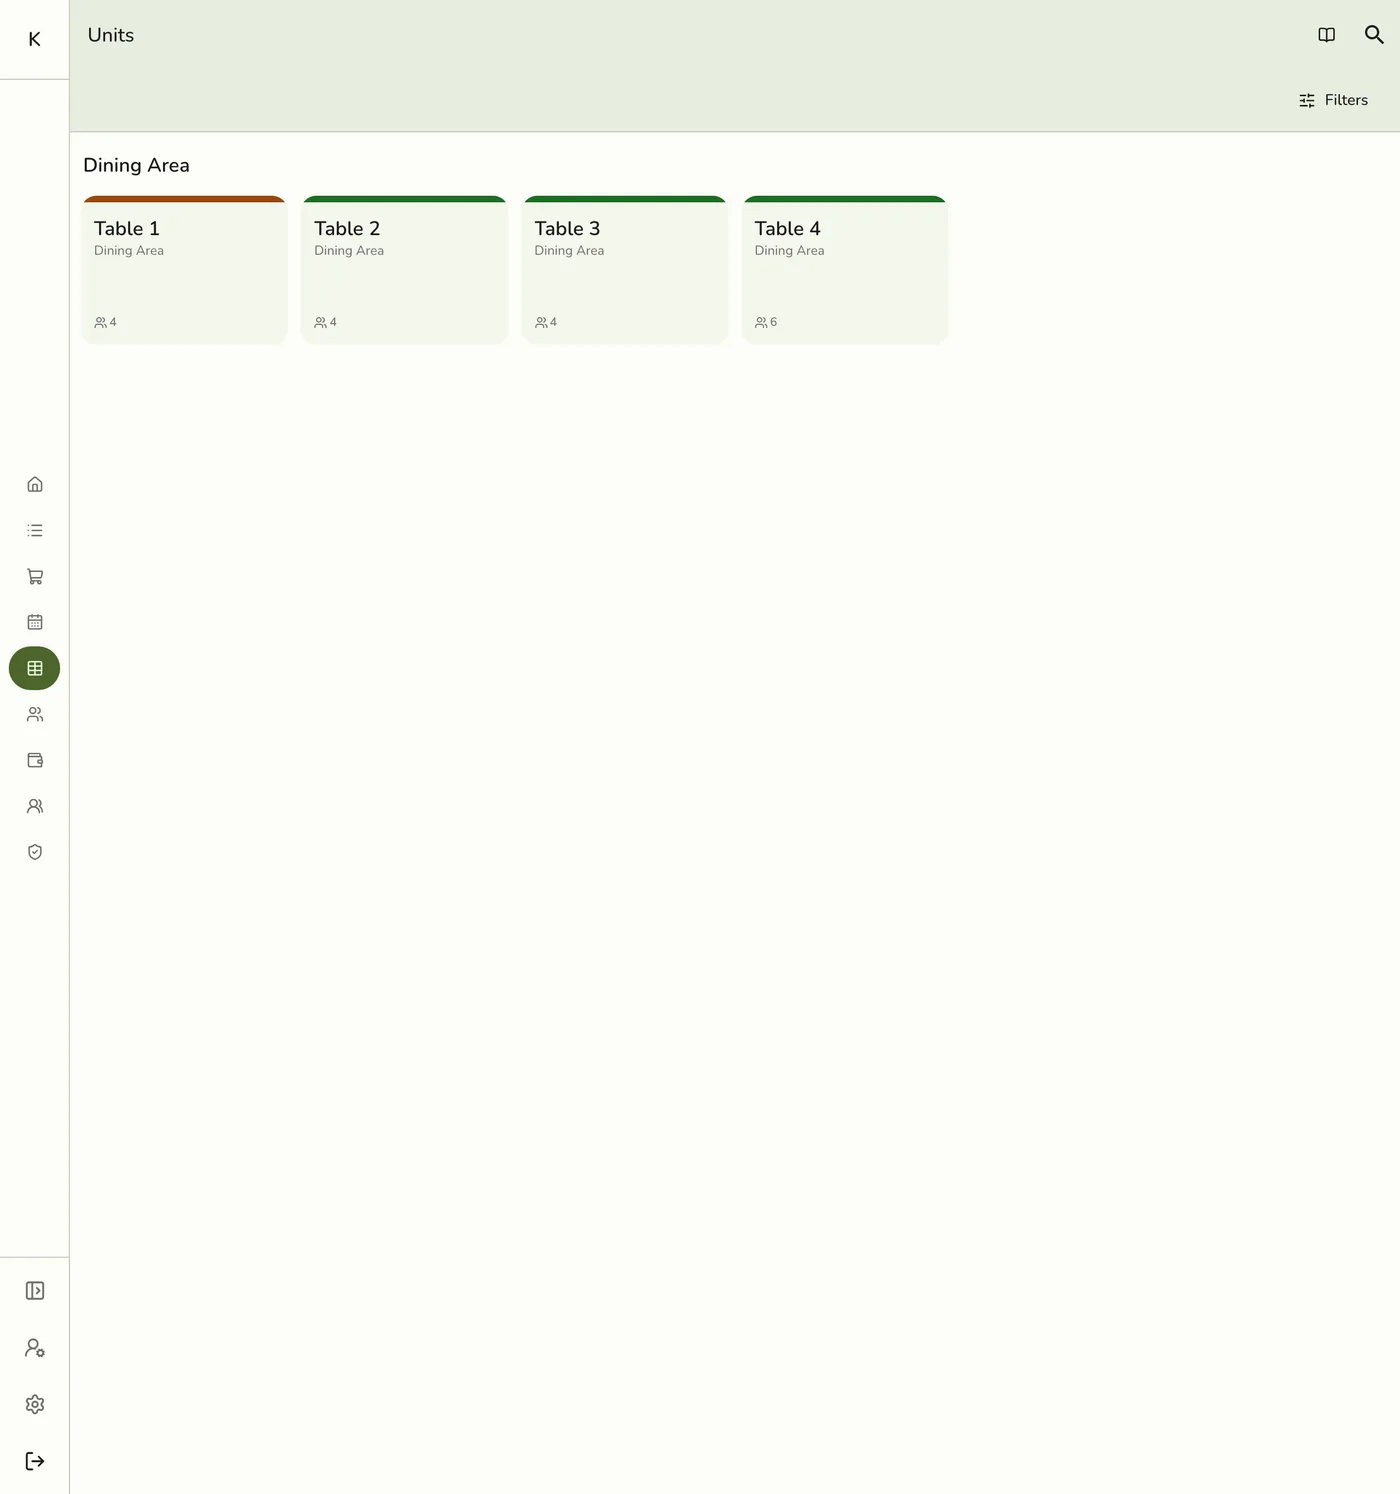This screenshot has width=1400, height=1494.
Task: Open the calendar icon in sidebar
Action: [35, 622]
